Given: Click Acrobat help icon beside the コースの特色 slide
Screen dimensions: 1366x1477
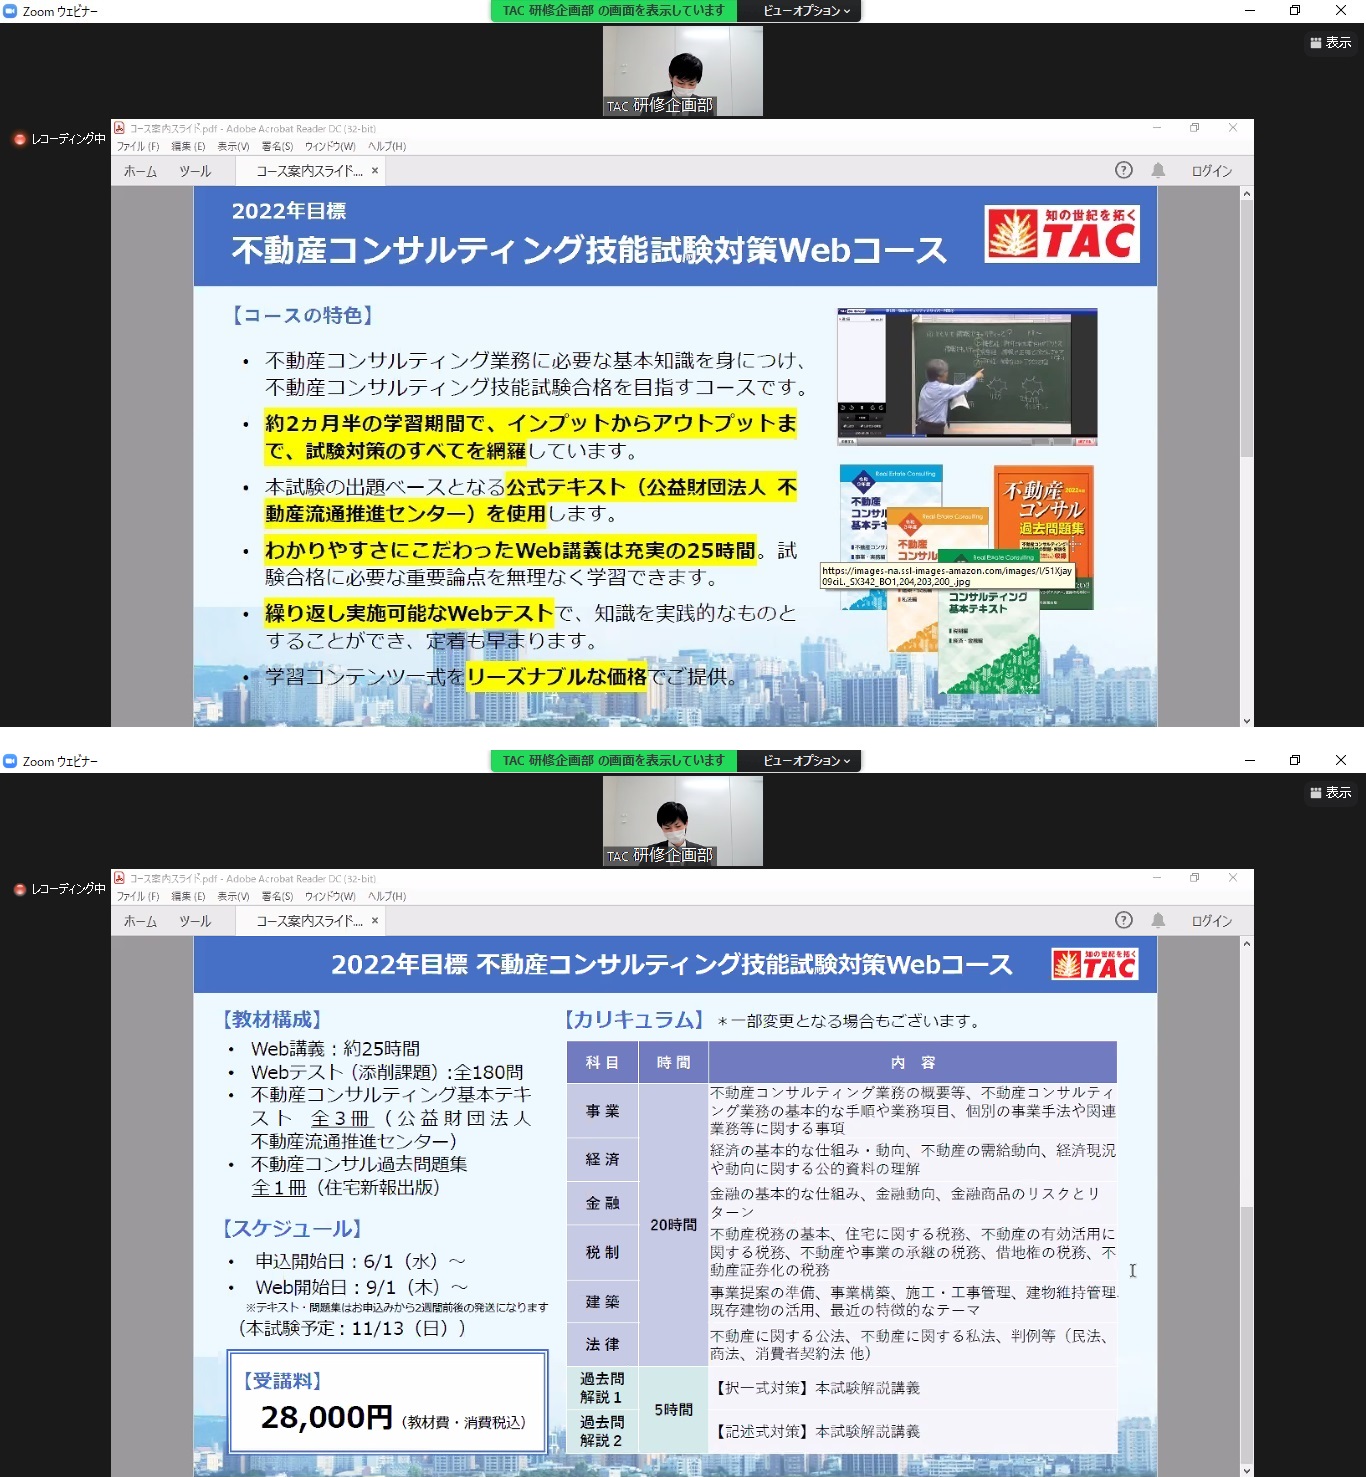Looking at the screenshot, I should coord(1124,170).
